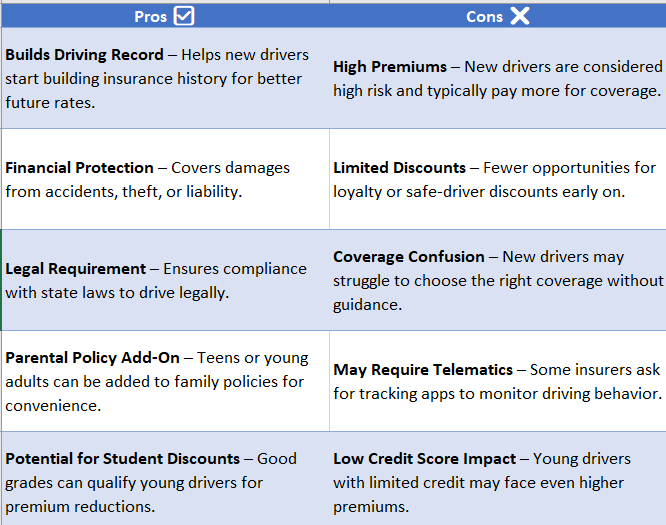Select the Legal Requirement cell
666x525 pixels.
pyautogui.click(x=165, y=280)
